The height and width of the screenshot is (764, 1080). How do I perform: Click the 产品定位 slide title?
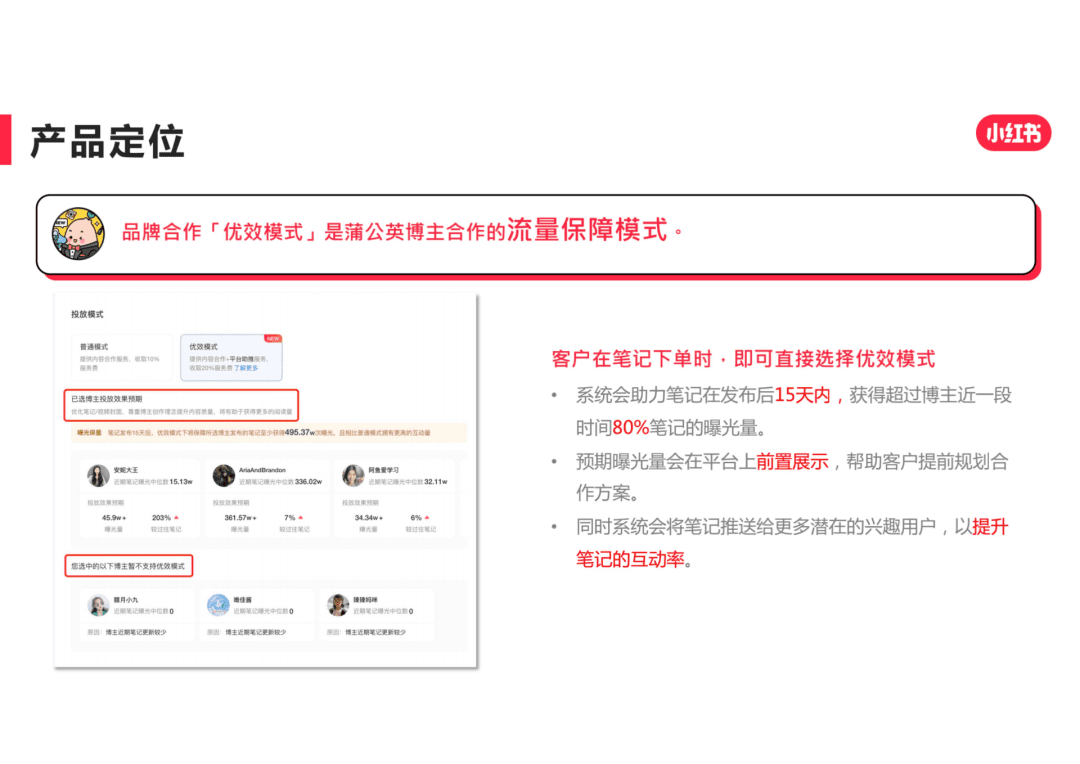point(107,141)
